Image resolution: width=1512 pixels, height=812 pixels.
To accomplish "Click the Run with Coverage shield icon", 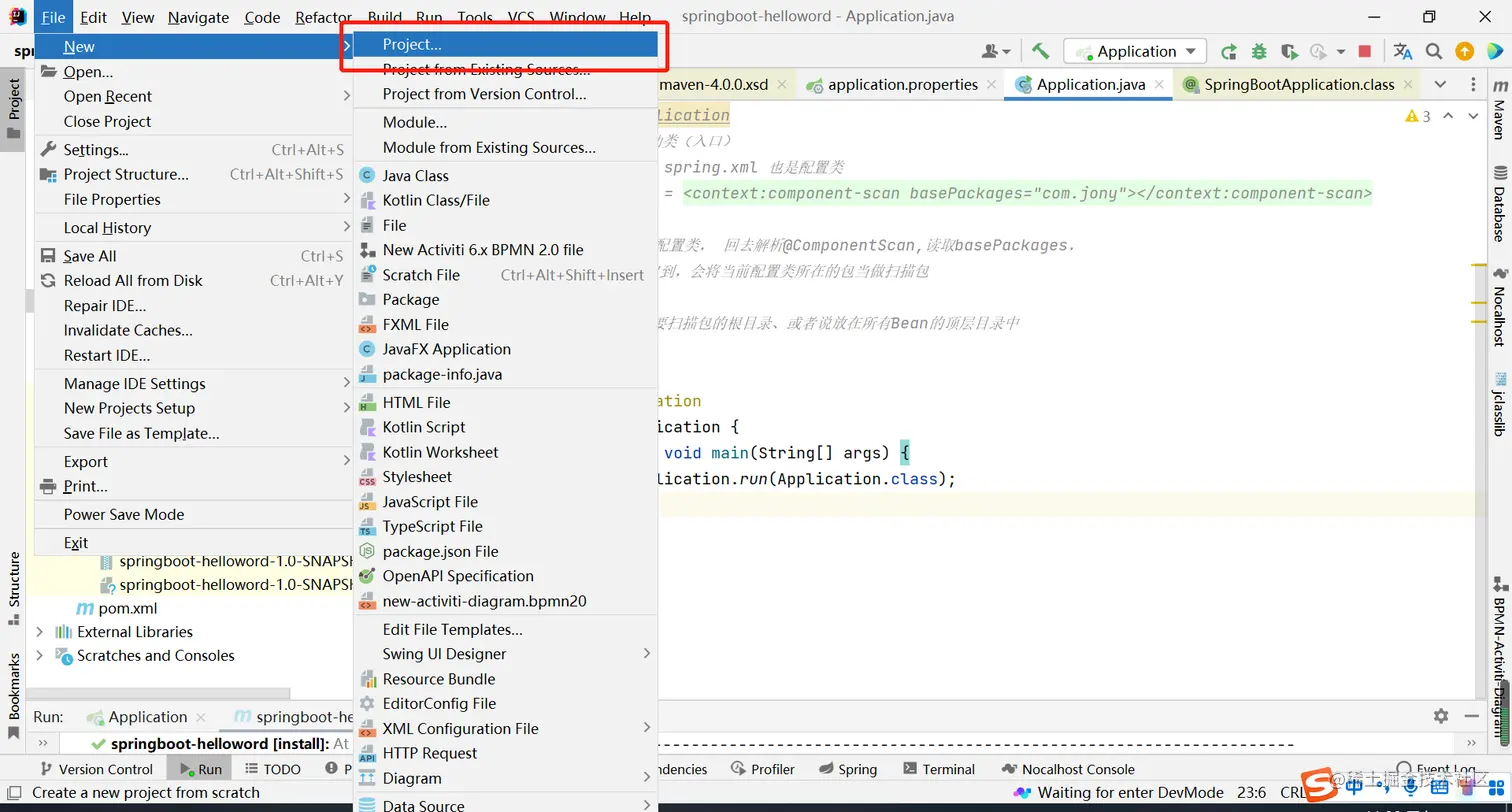I will tap(1289, 51).
